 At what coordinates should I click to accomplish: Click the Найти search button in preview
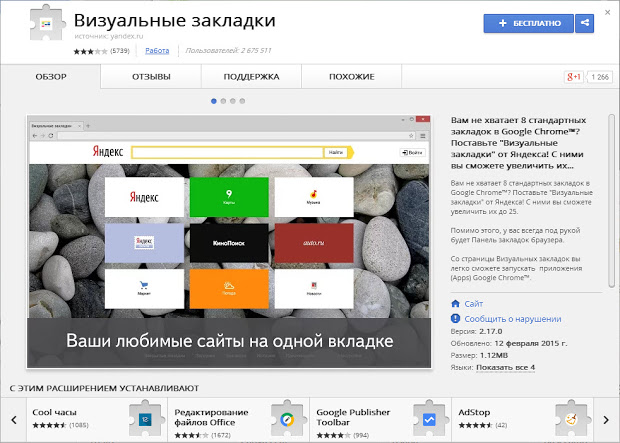[x=336, y=152]
